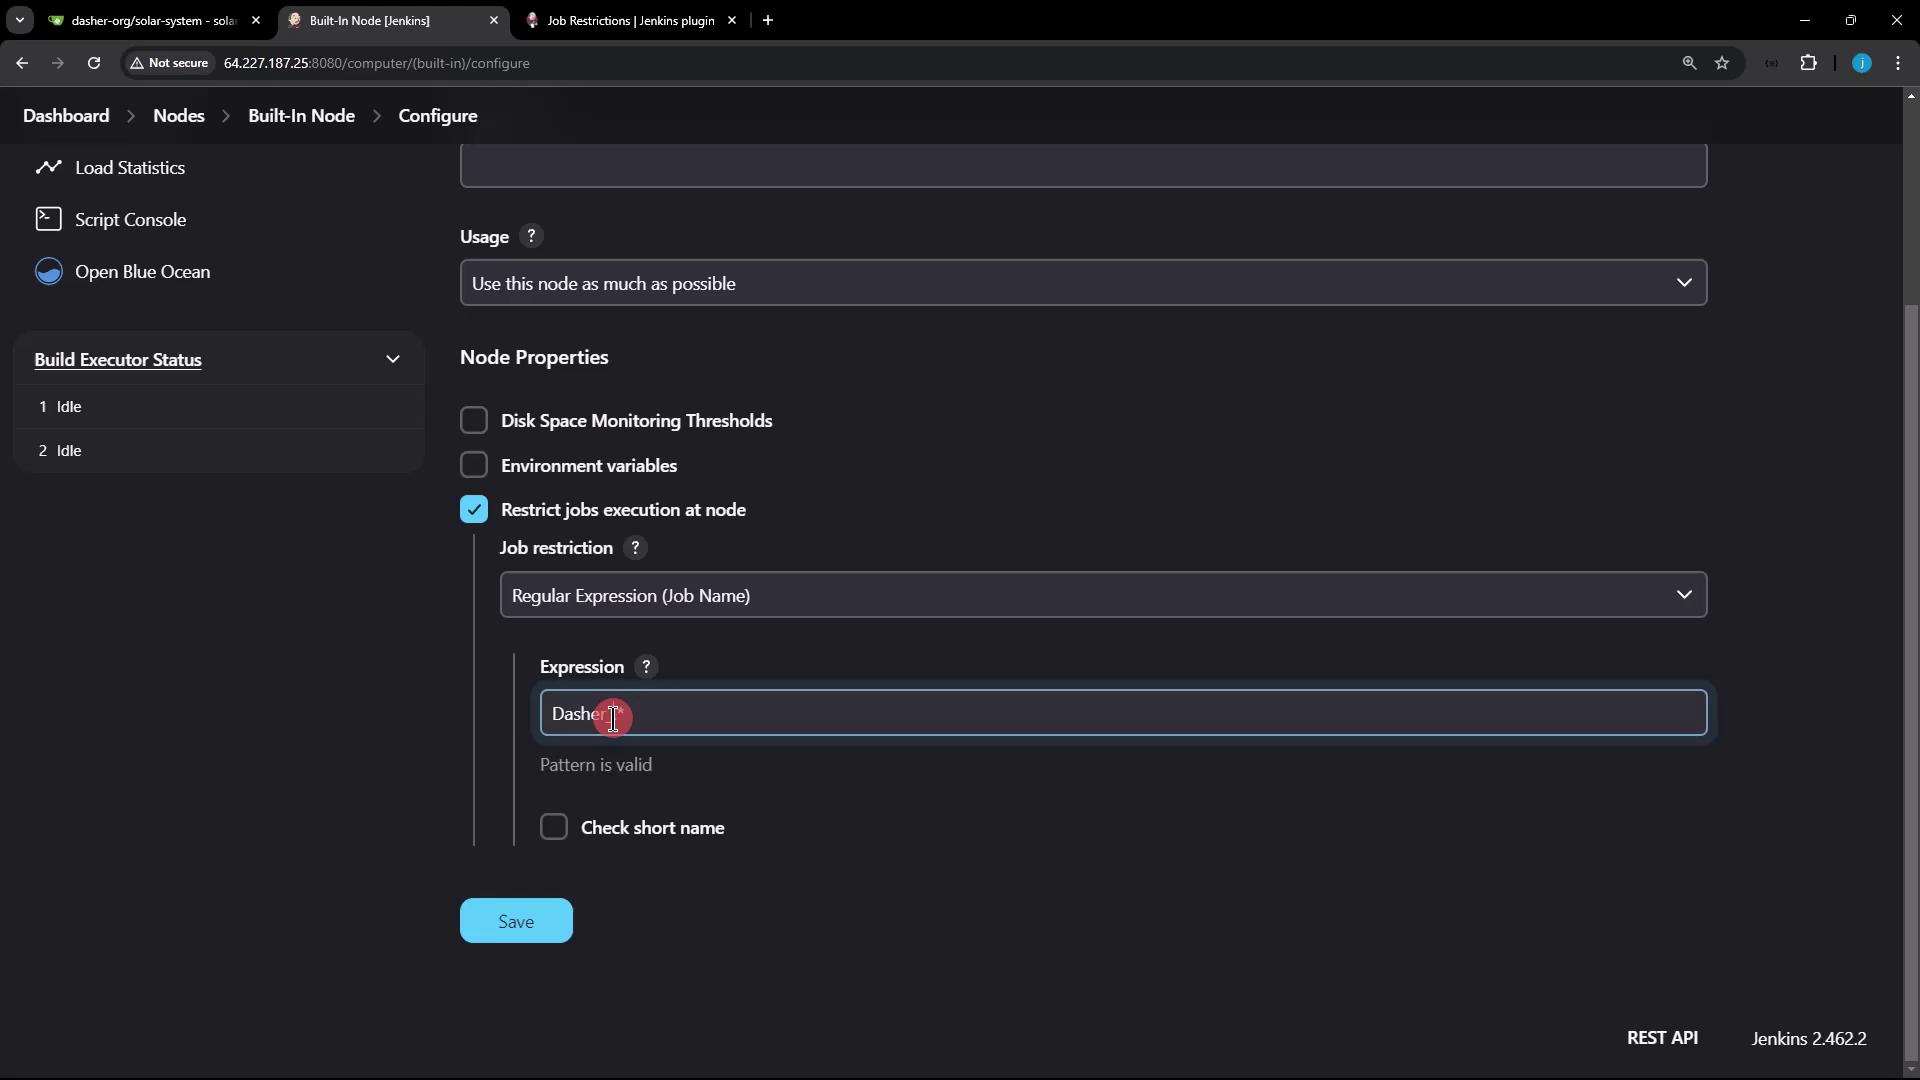Click Expression help question mark
Image resolution: width=1920 pixels, height=1080 pixels.
[x=646, y=667]
